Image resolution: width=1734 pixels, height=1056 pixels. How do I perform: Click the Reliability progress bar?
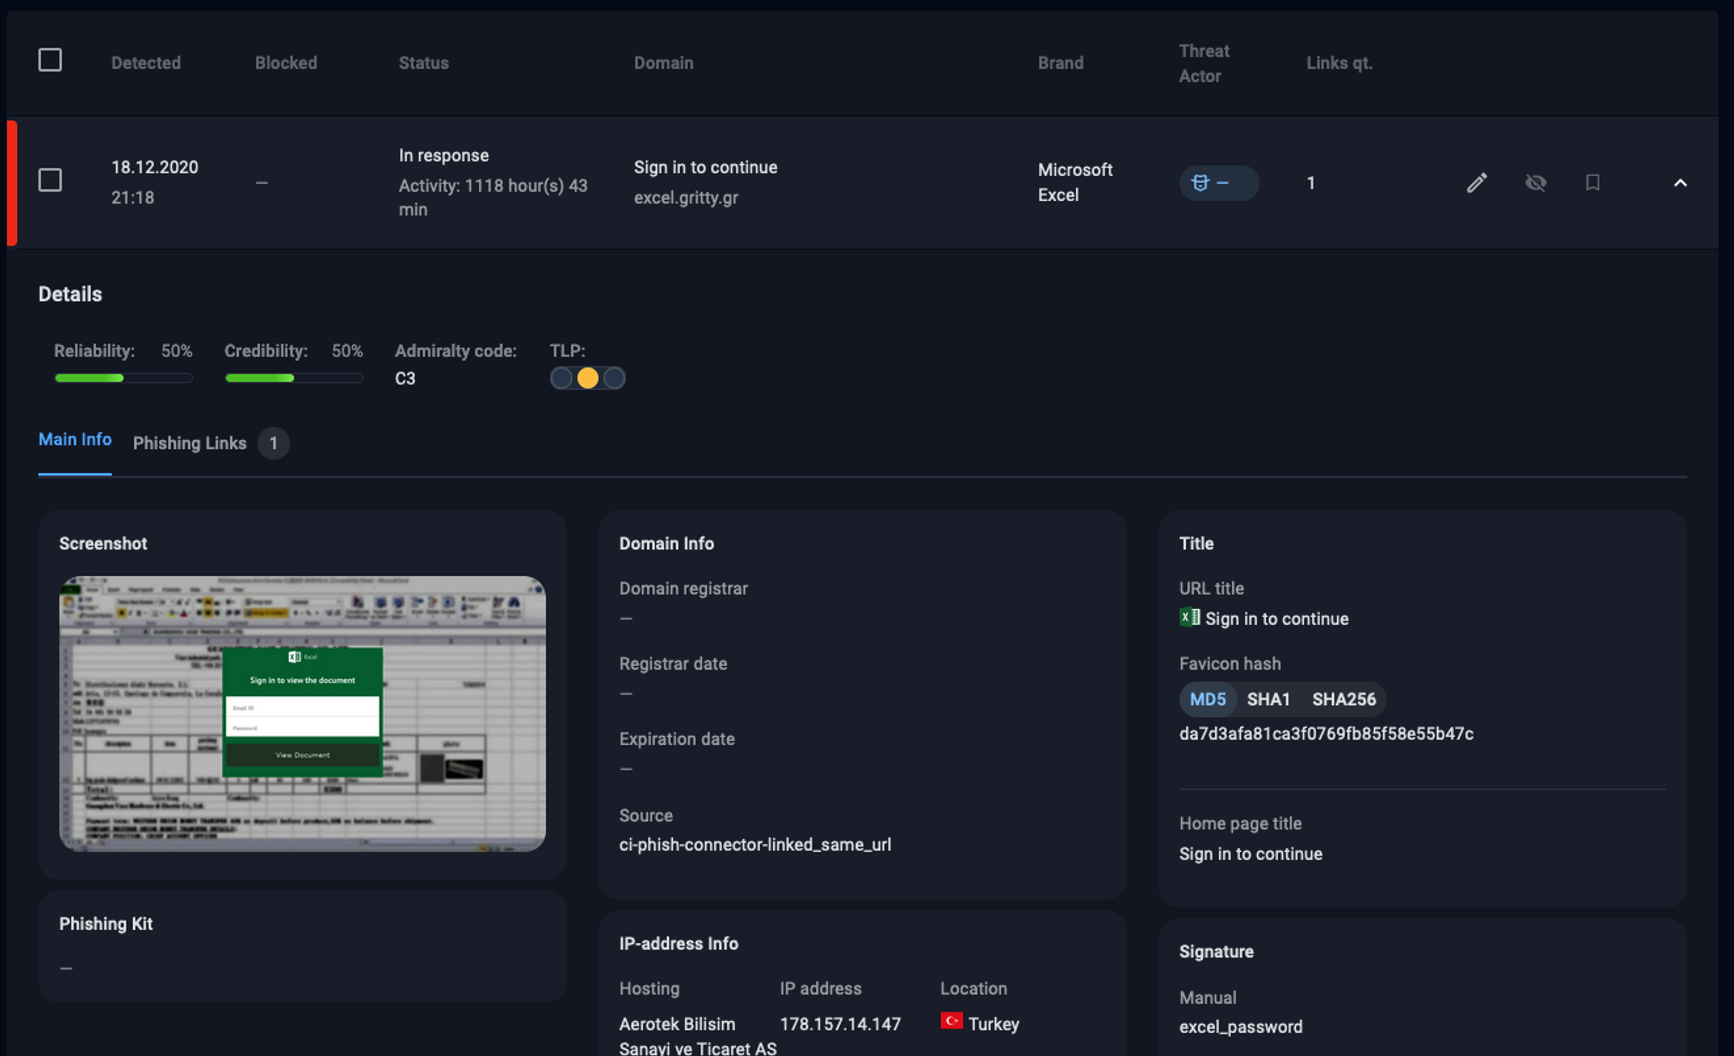pos(123,378)
